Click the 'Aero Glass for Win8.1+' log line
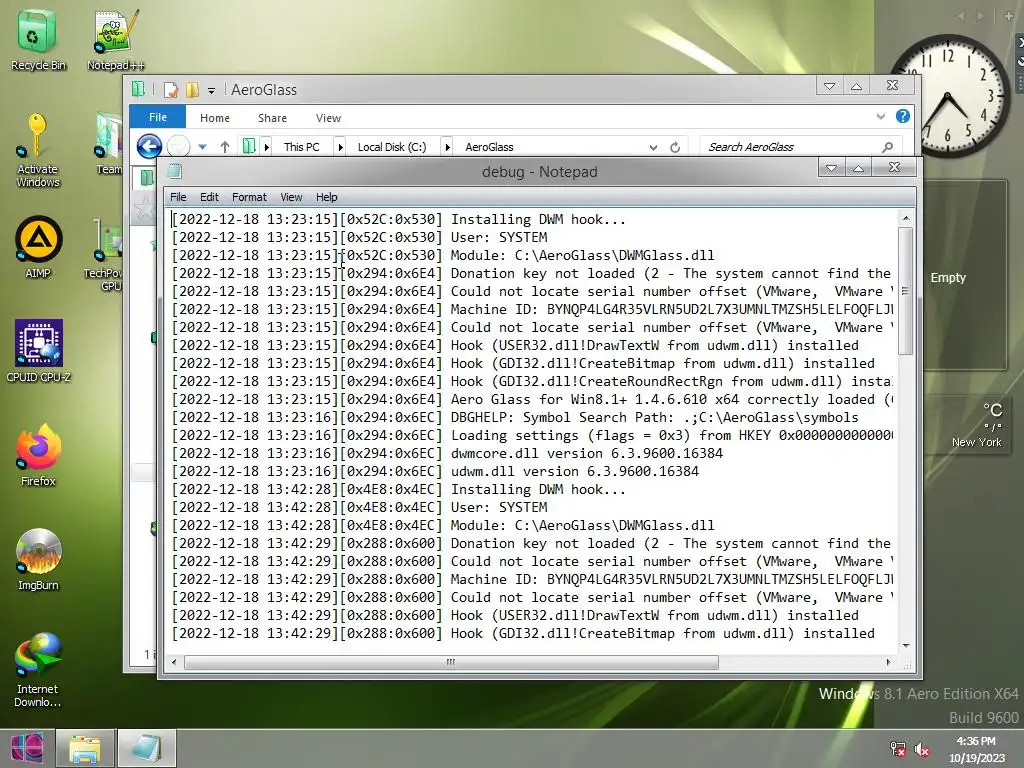Viewport: 1024px width, 768px height. click(532, 399)
